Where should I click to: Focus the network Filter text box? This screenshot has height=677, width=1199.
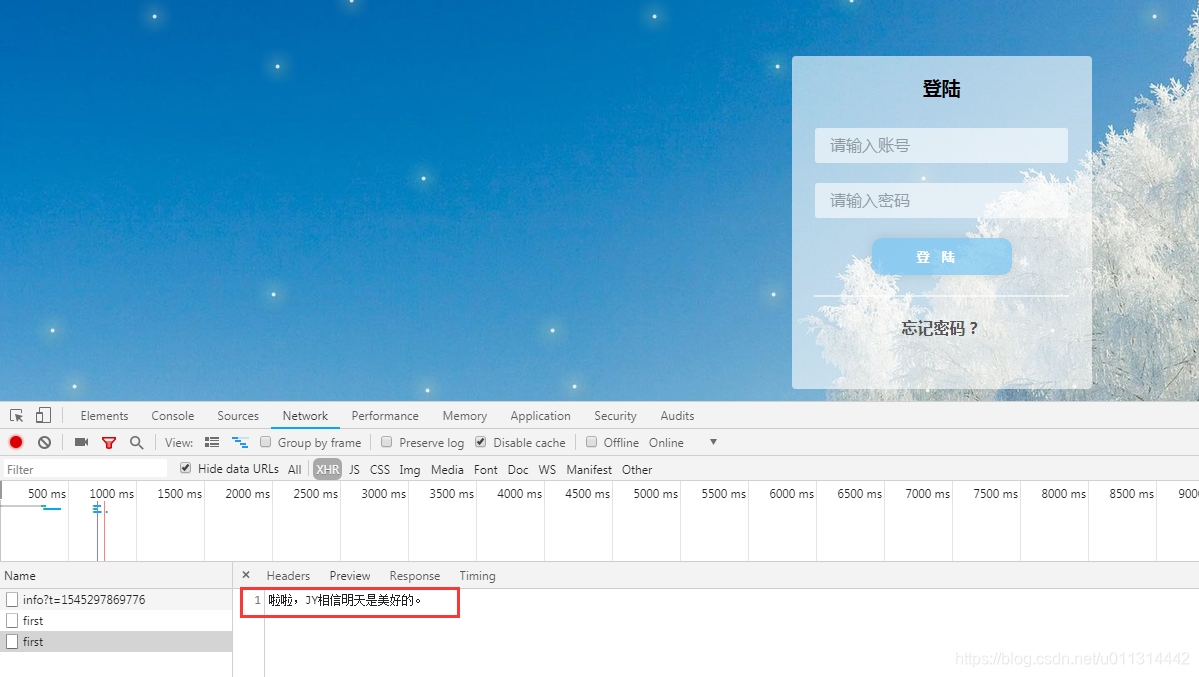(x=84, y=469)
